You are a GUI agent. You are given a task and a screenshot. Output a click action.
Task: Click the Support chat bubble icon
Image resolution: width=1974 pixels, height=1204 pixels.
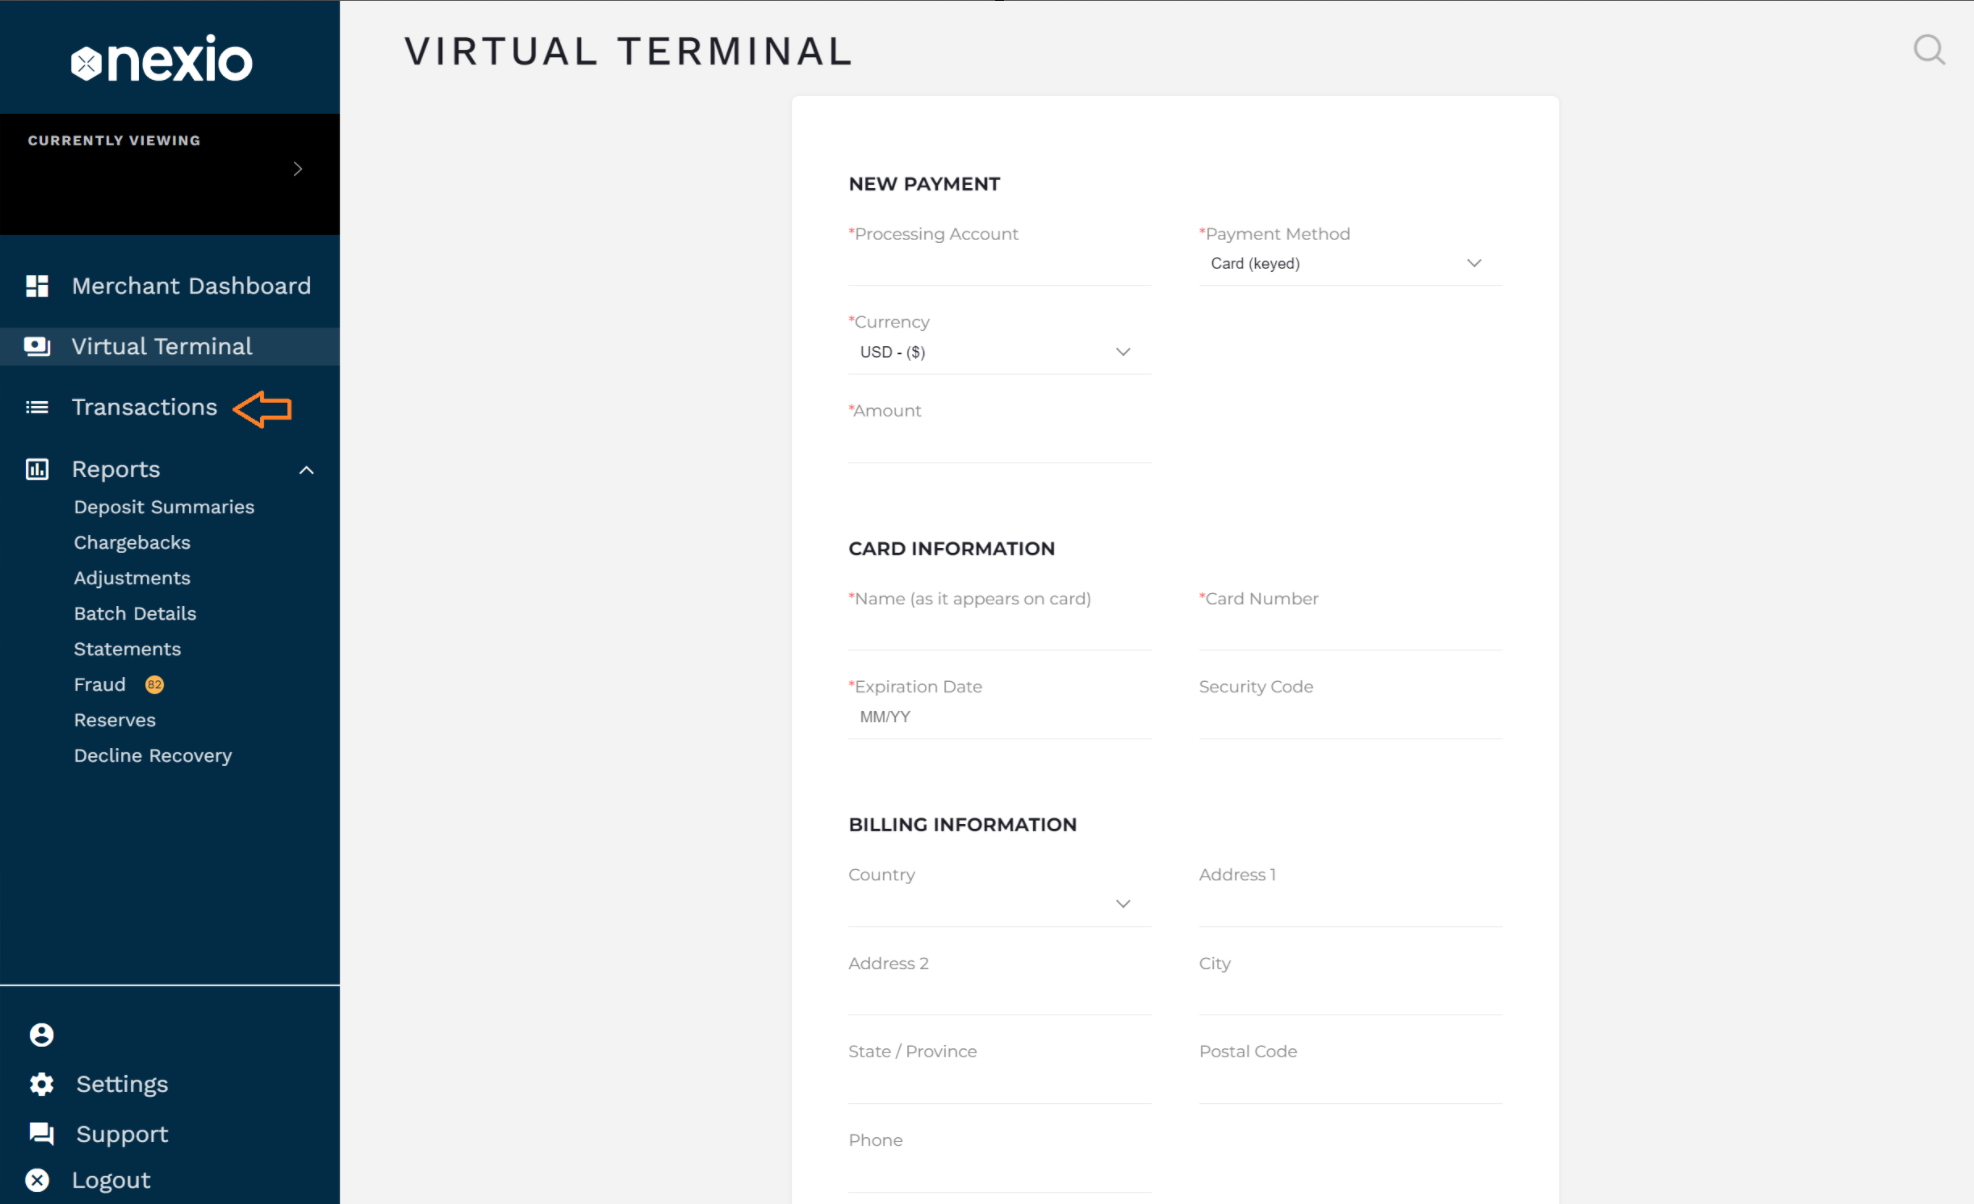coord(41,1133)
